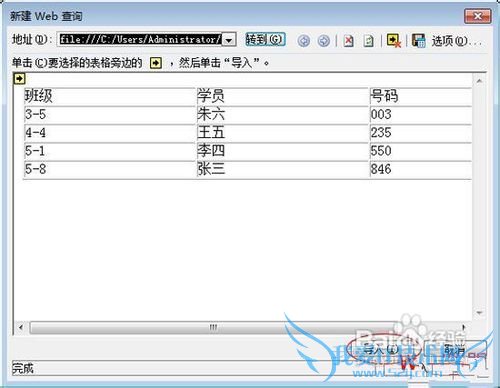500x388 pixels.
Task: Click the Refresh page icon
Action: pos(368,41)
